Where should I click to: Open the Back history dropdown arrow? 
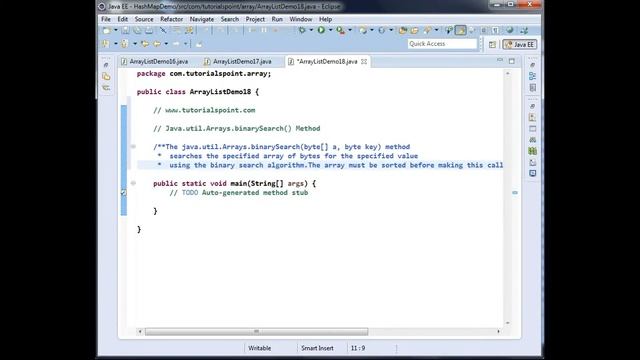[x=166, y=44]
